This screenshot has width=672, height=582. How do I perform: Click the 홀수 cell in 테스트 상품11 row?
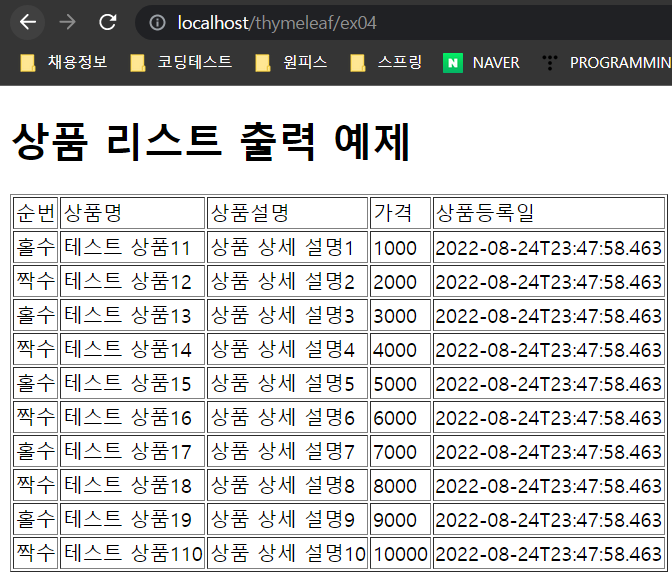pos(36,247)
